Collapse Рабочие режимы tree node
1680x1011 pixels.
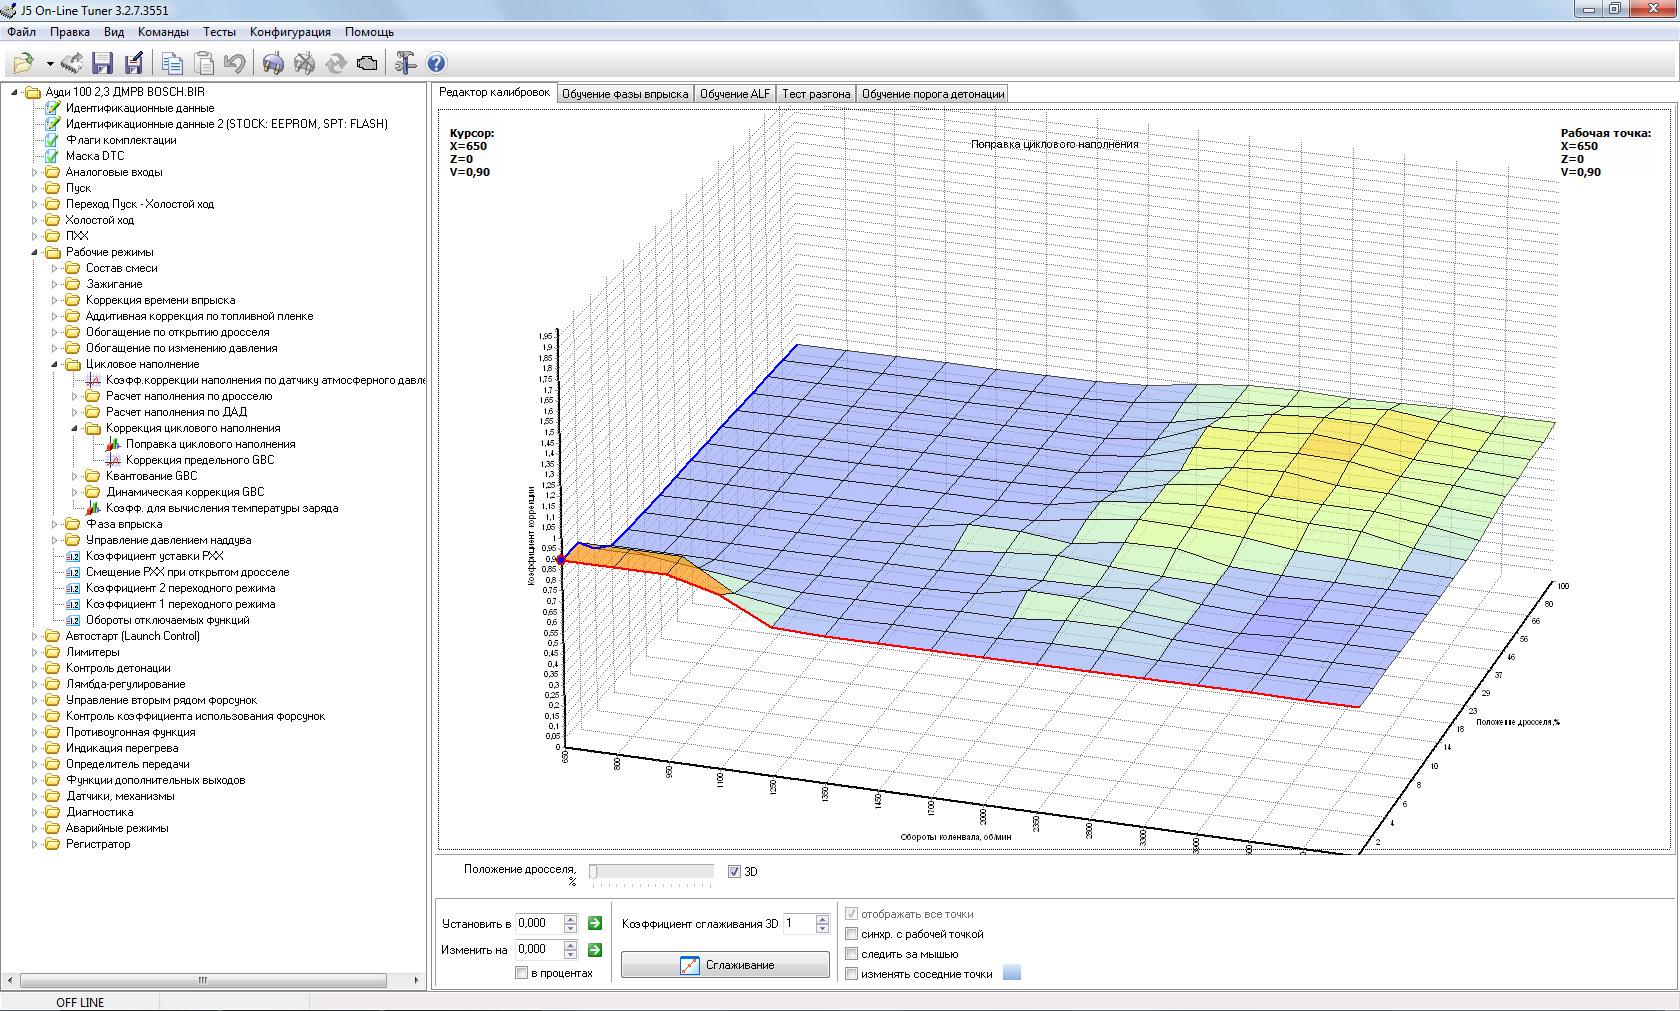click(34, 252)
